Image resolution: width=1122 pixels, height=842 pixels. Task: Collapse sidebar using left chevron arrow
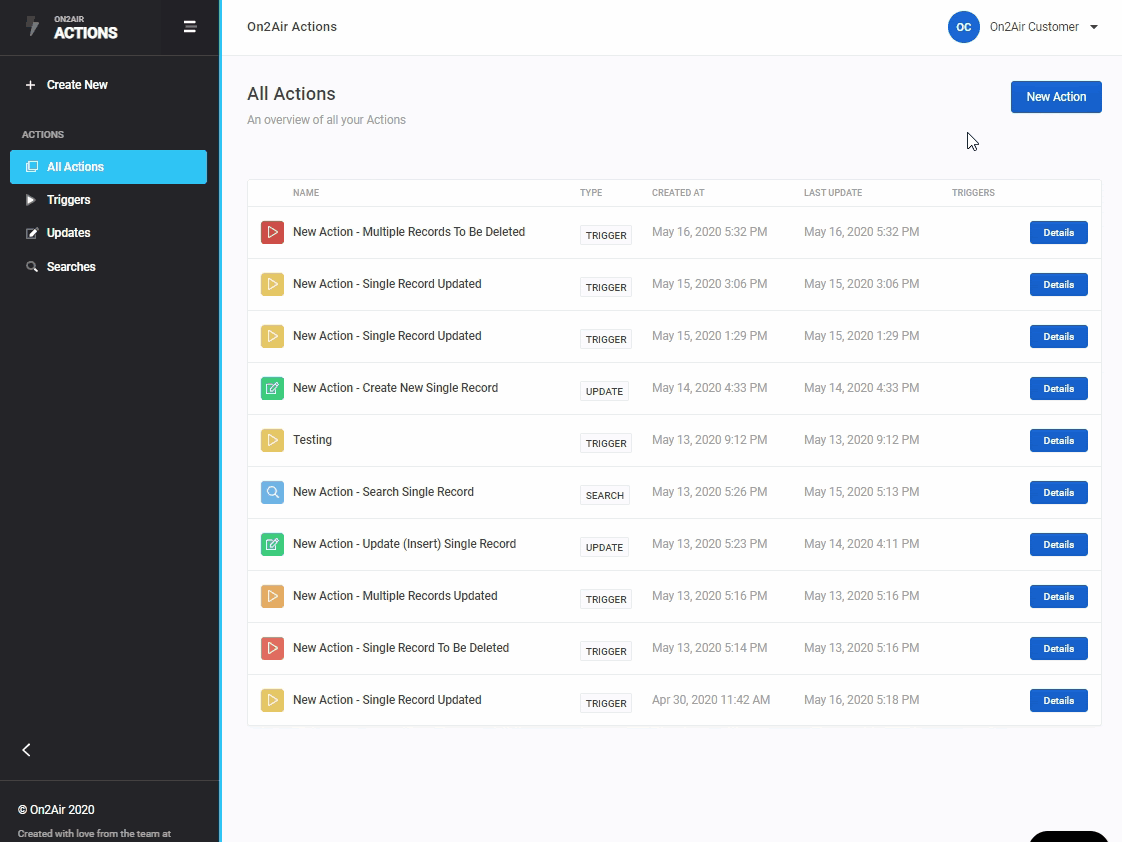(x=27, y=750)
